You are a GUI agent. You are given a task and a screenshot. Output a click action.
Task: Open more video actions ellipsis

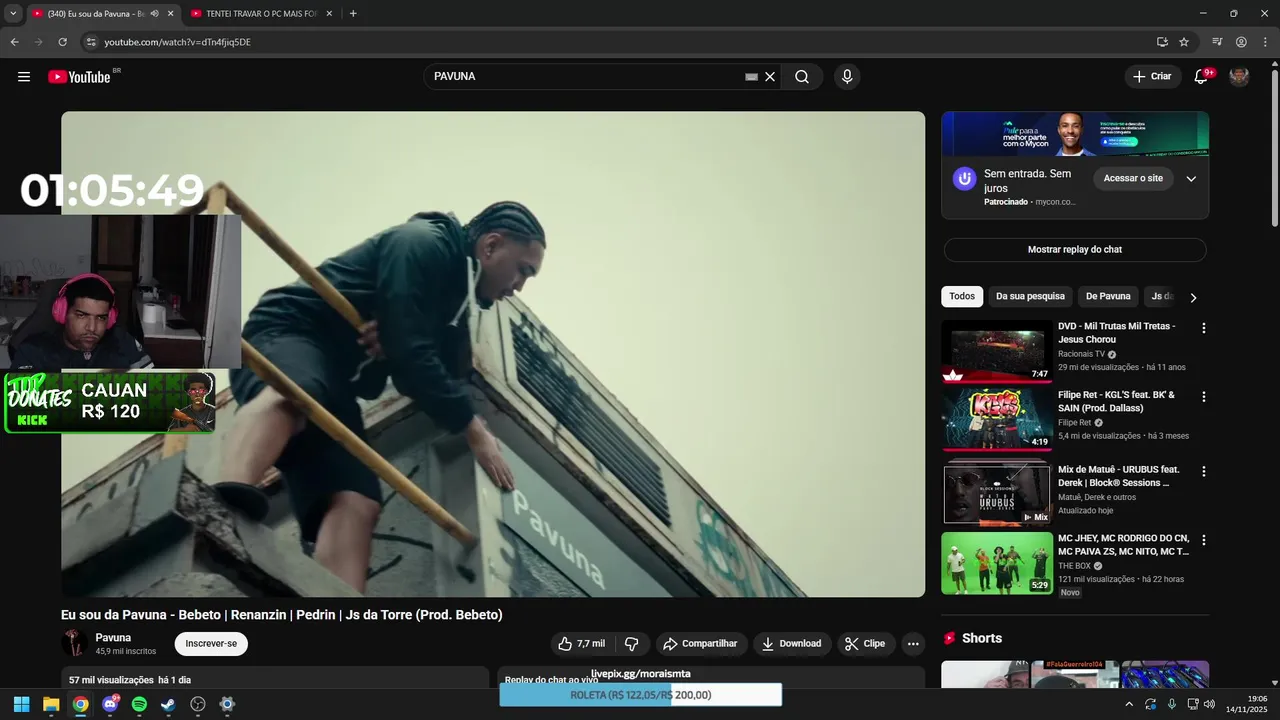[x=913, y=644]
